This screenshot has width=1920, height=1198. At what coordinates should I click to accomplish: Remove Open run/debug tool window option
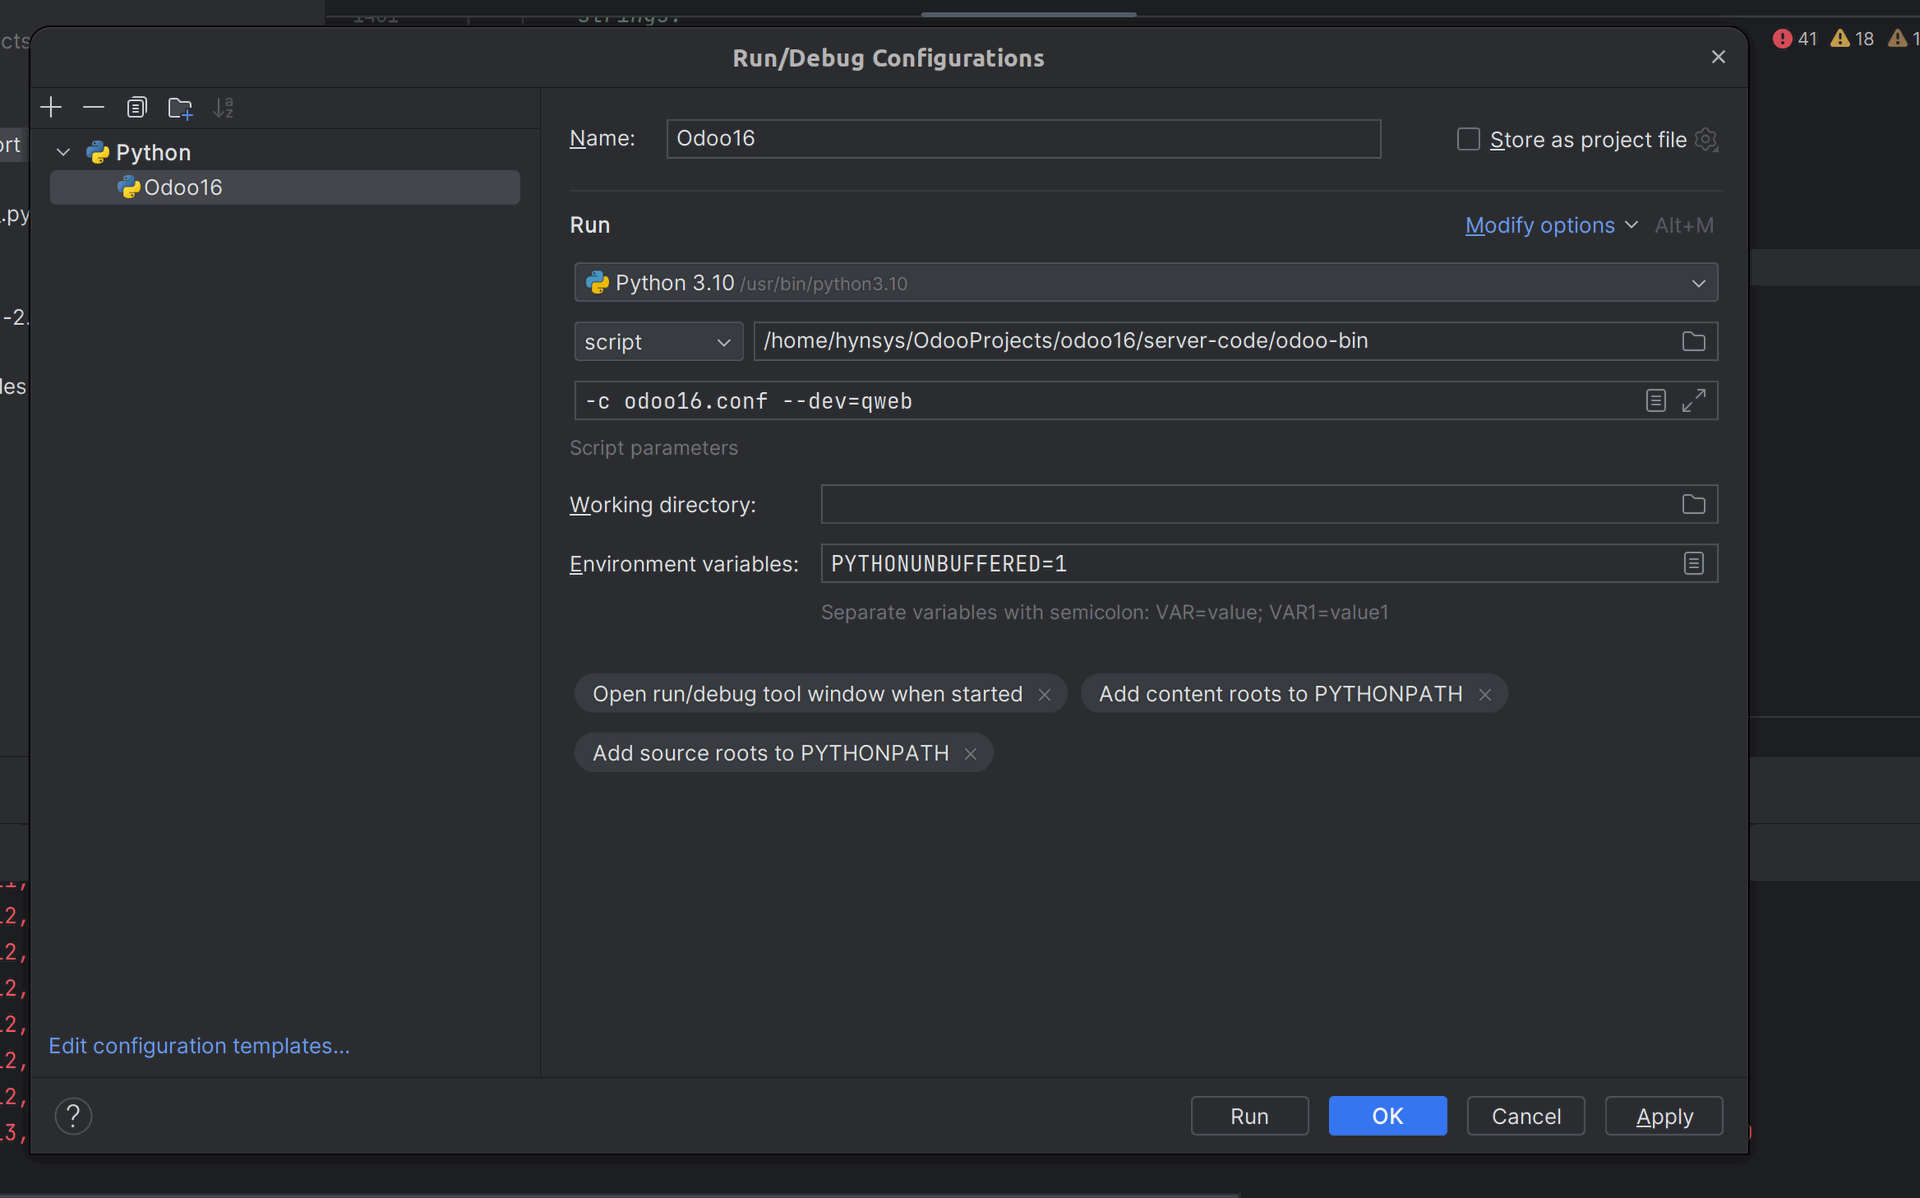[x=1044, y=695]
